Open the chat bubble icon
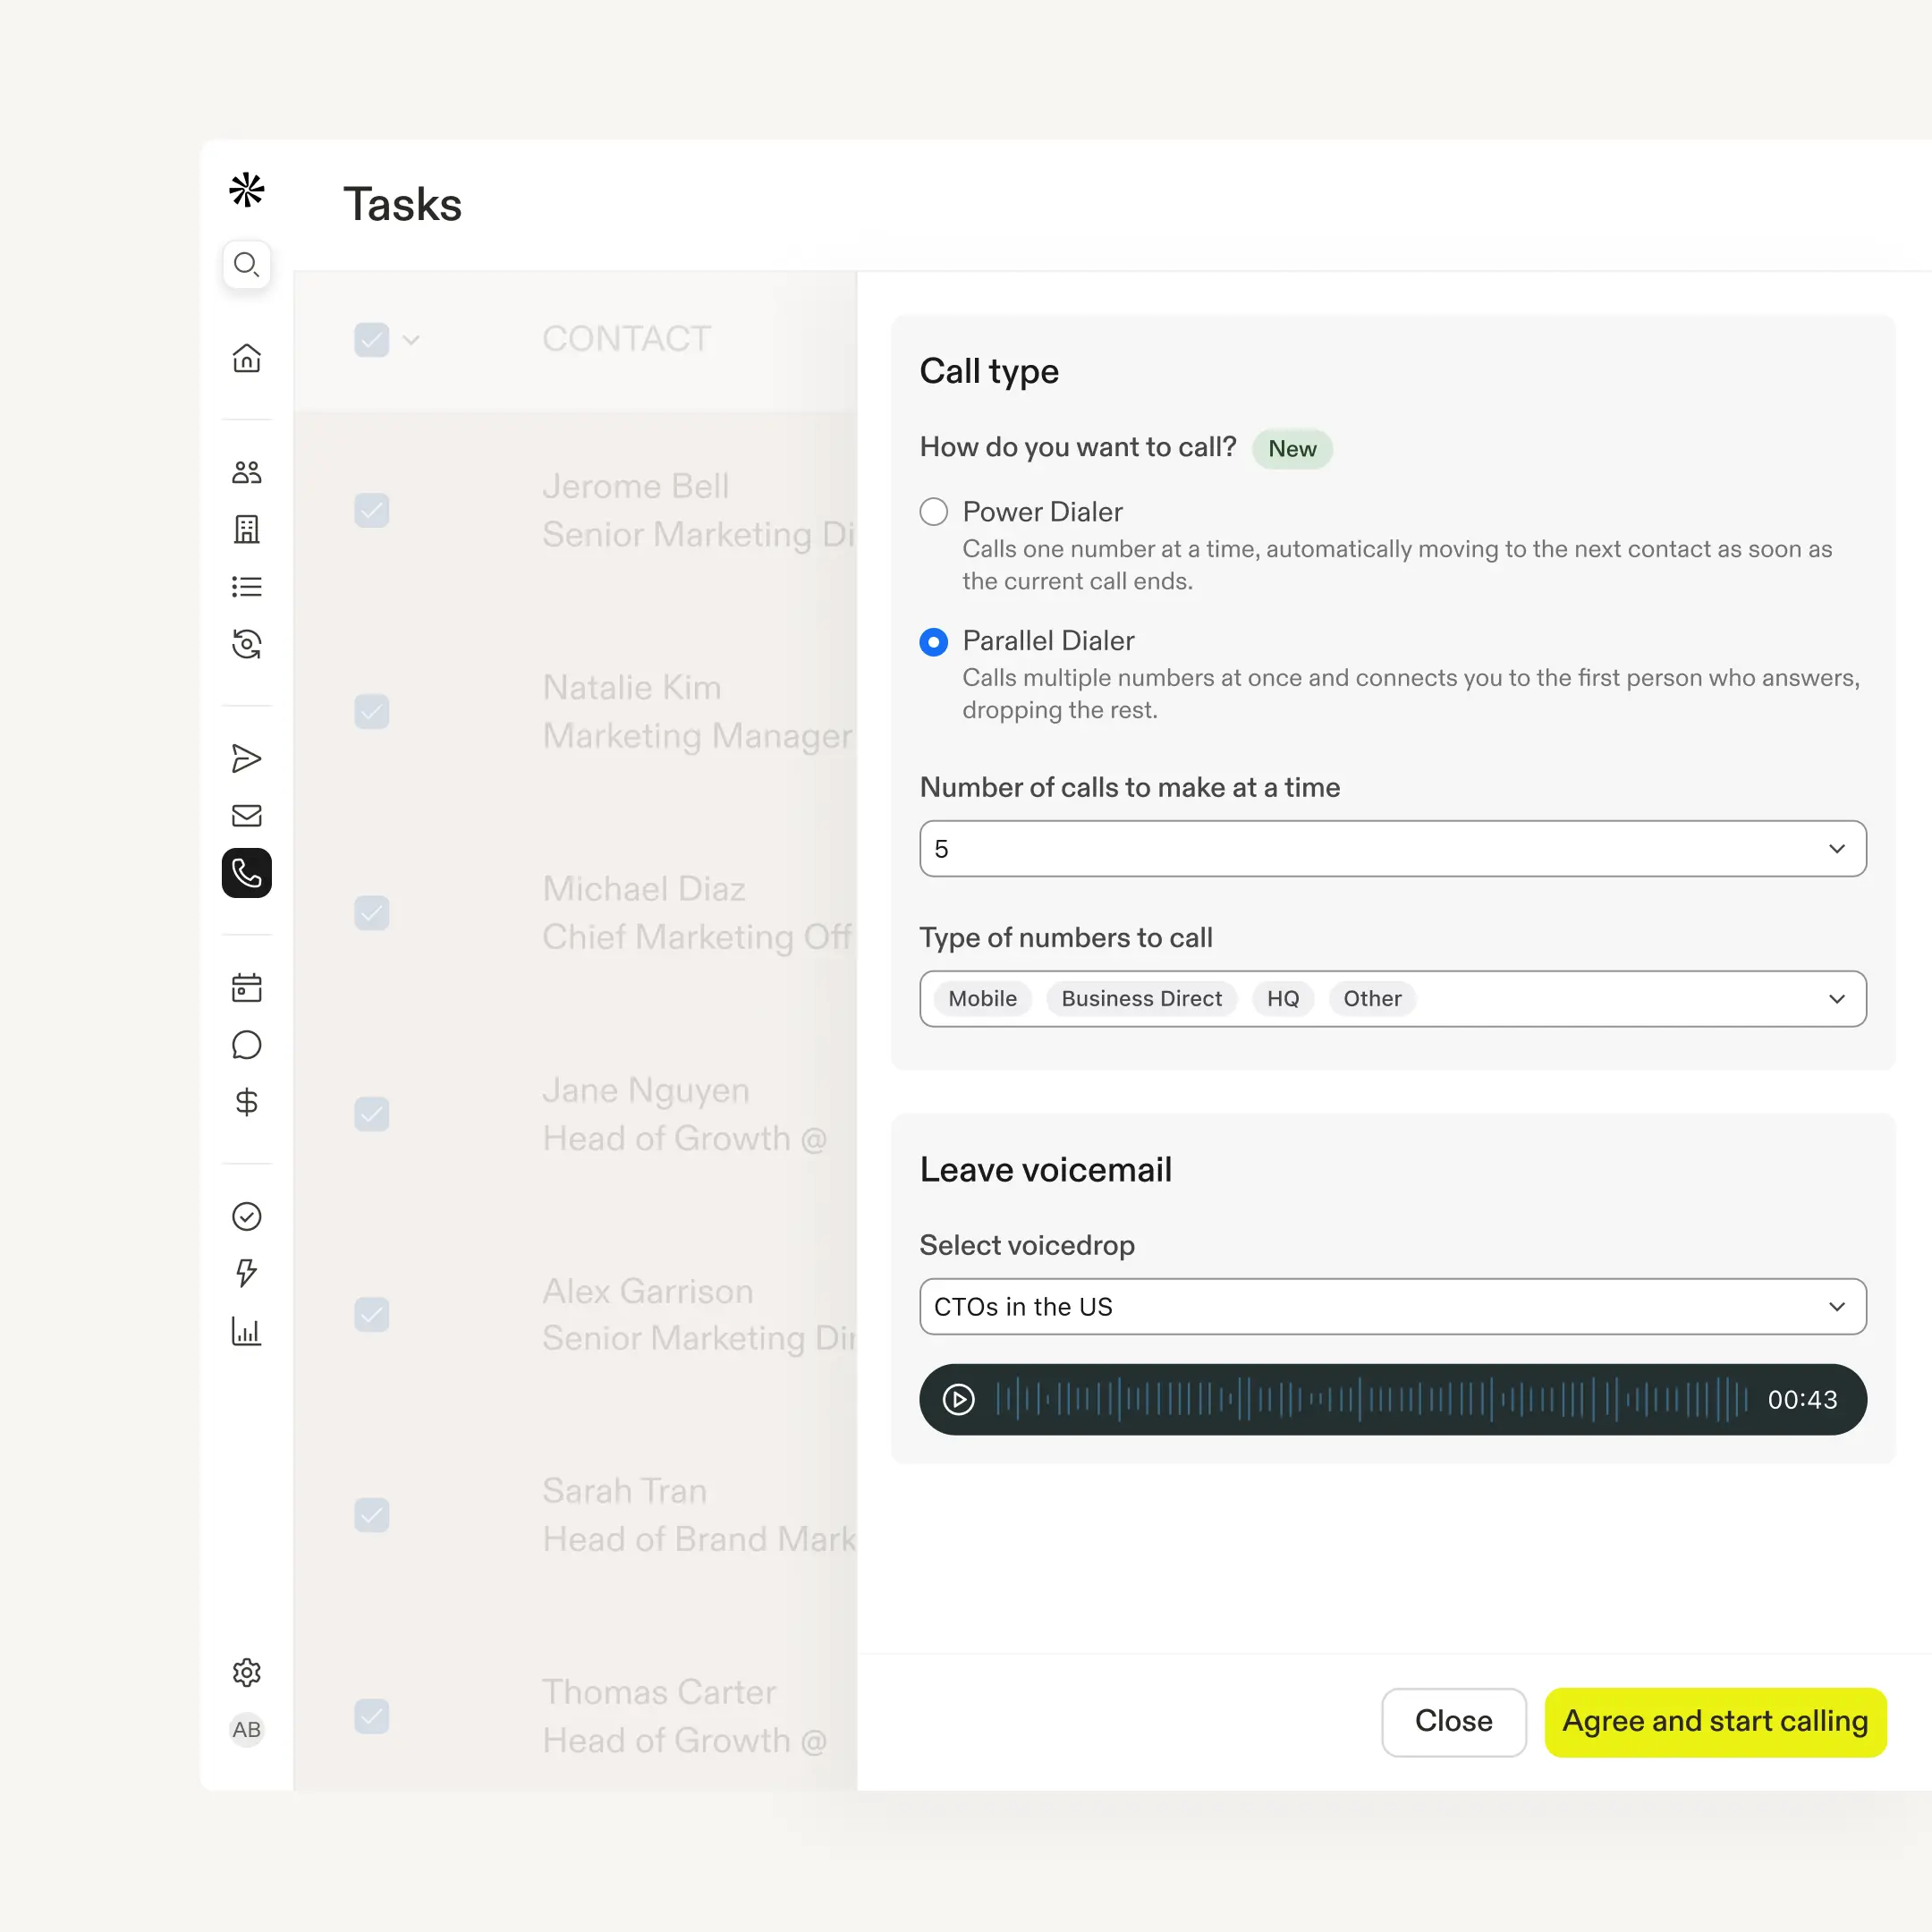The width and height of the screenshot is (1932, 1932). tap(246, 1045)
